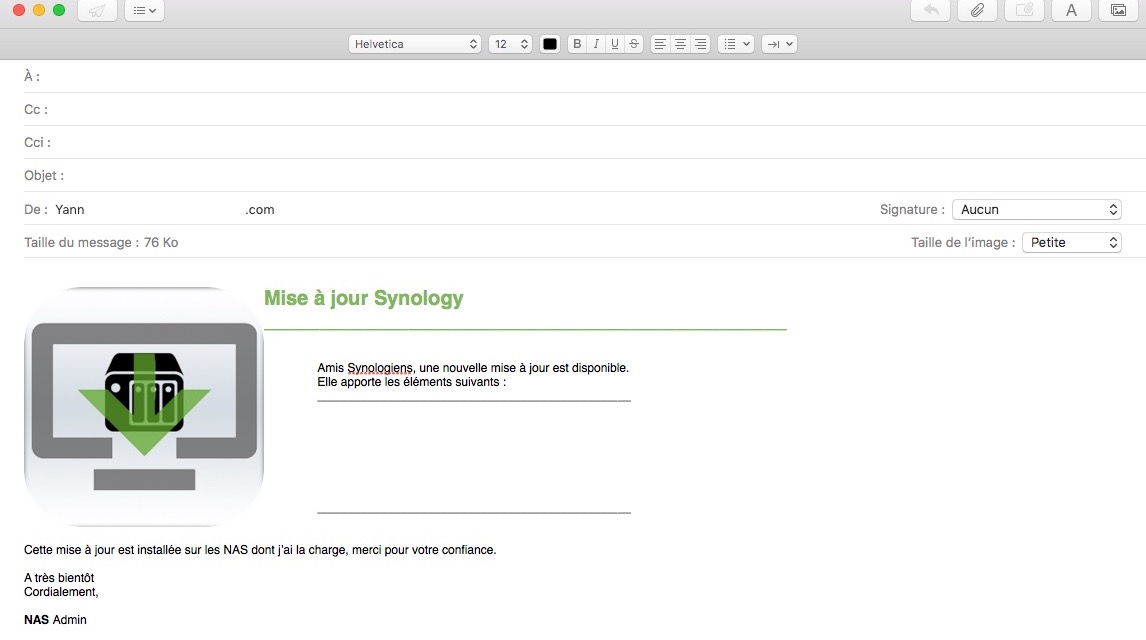
Task: Toggle strikethrough formatting
Action: click(x=634, y=44)
